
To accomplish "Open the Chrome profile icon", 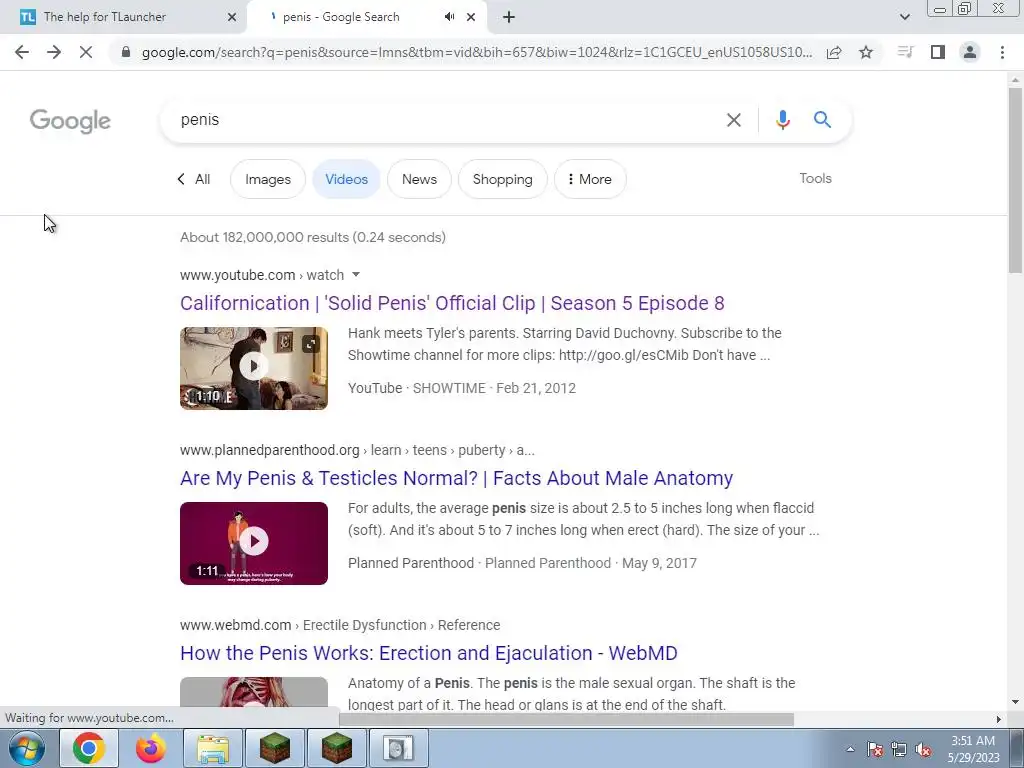I will click(970, 52).
